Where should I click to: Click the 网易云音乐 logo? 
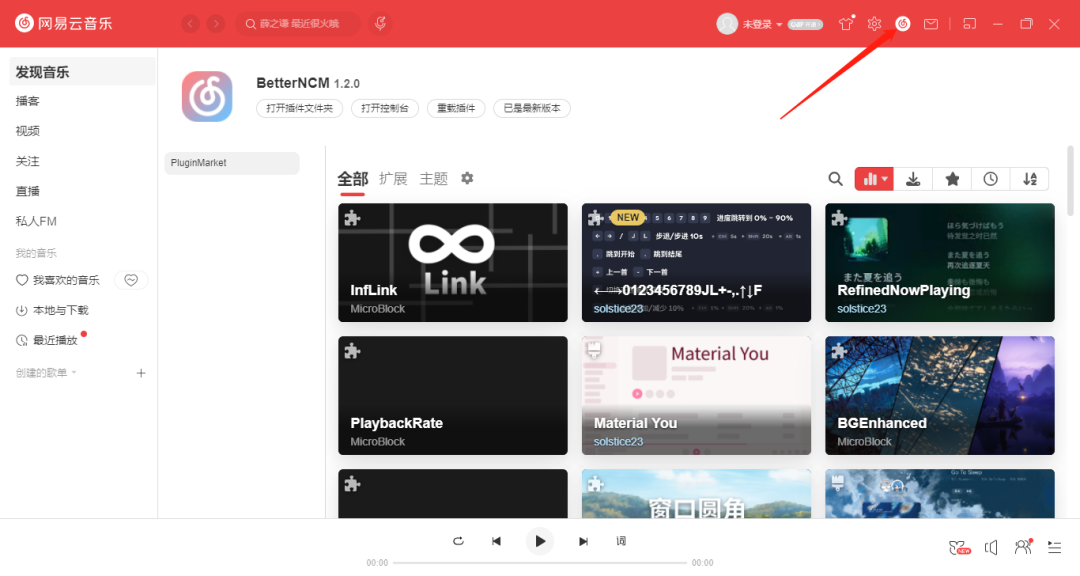pyautogui.click(x=64, y=23)
